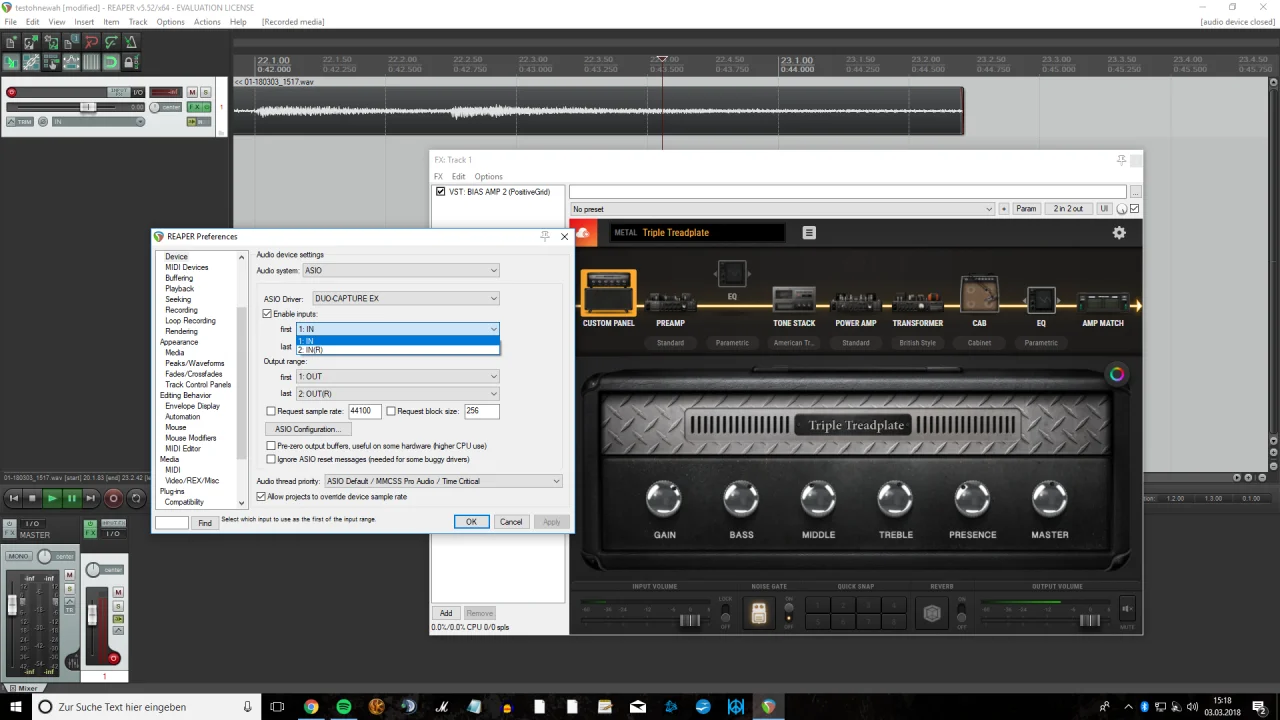Open BIAS AMP settings gear
1280x720 pixels.
point(1119,233)
